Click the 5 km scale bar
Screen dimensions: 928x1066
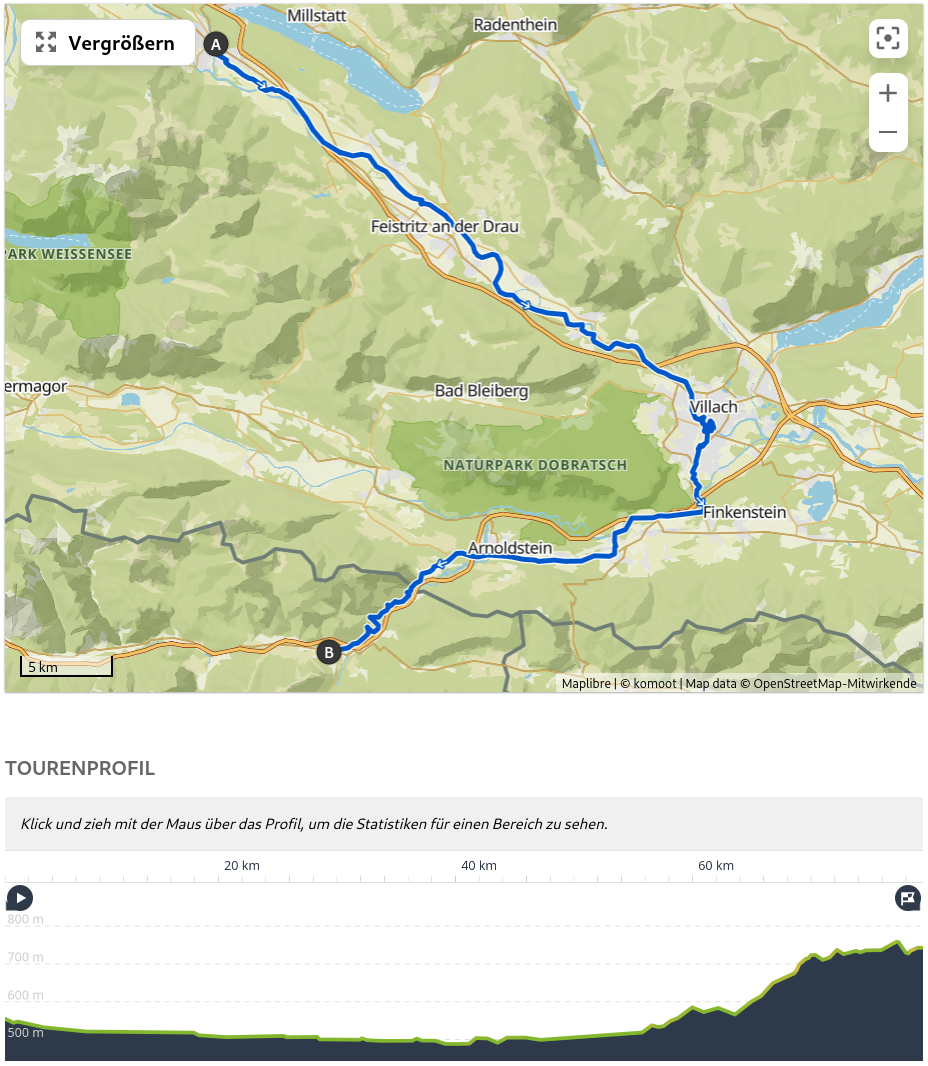pyautogui.click(x=66, y=667)
